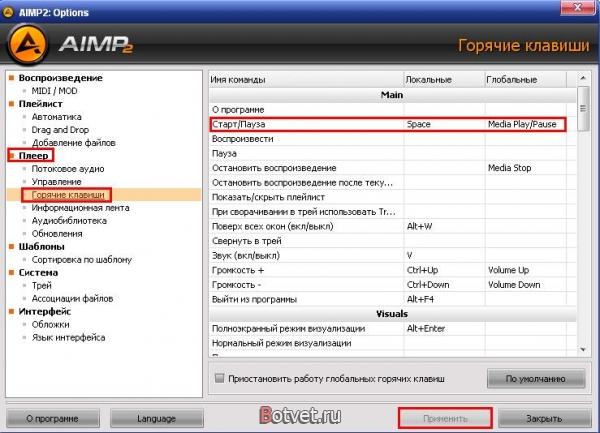The height and width of the screenshot is (433, 600).
Task: Open Язык интерфейса settings
Action: pos(68,337)
